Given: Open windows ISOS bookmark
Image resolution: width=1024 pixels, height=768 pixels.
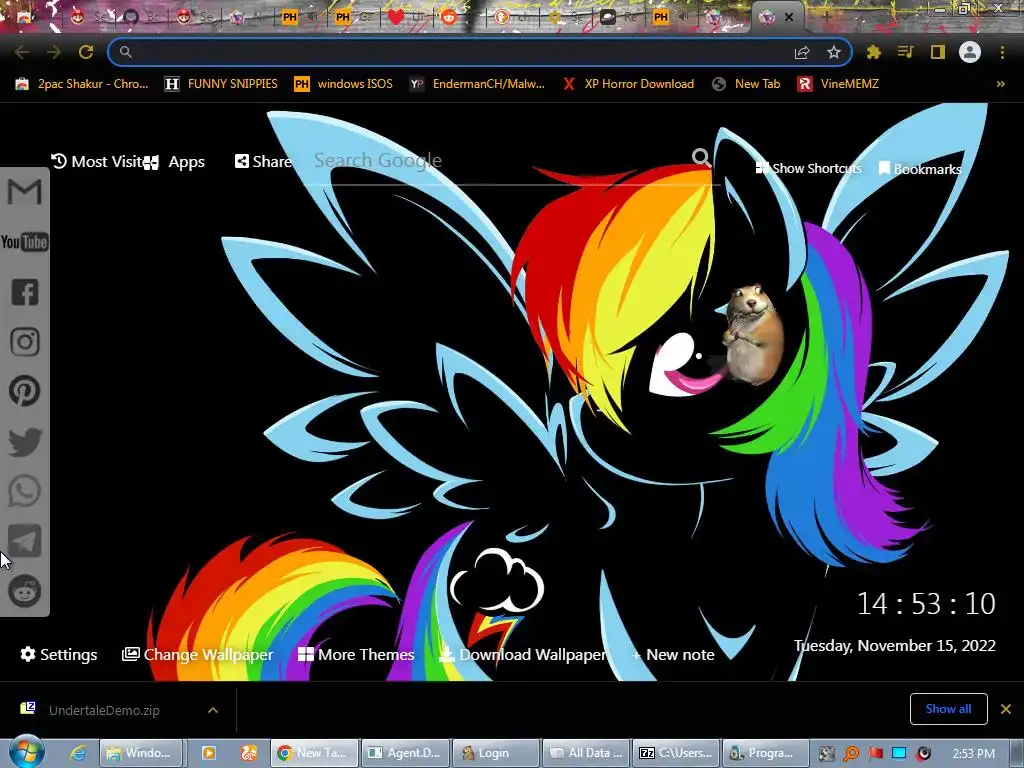Looking at the screenshot, I should point(344,84).
